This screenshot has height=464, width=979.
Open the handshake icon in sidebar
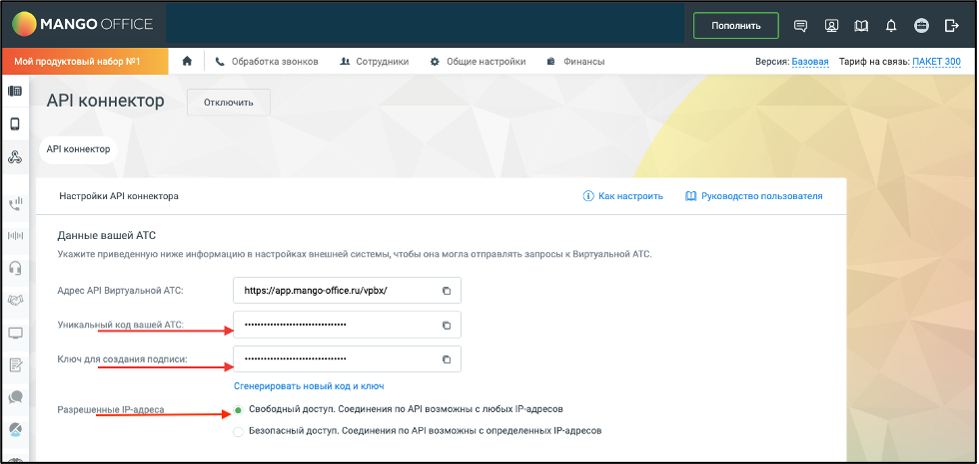[15, 300]
